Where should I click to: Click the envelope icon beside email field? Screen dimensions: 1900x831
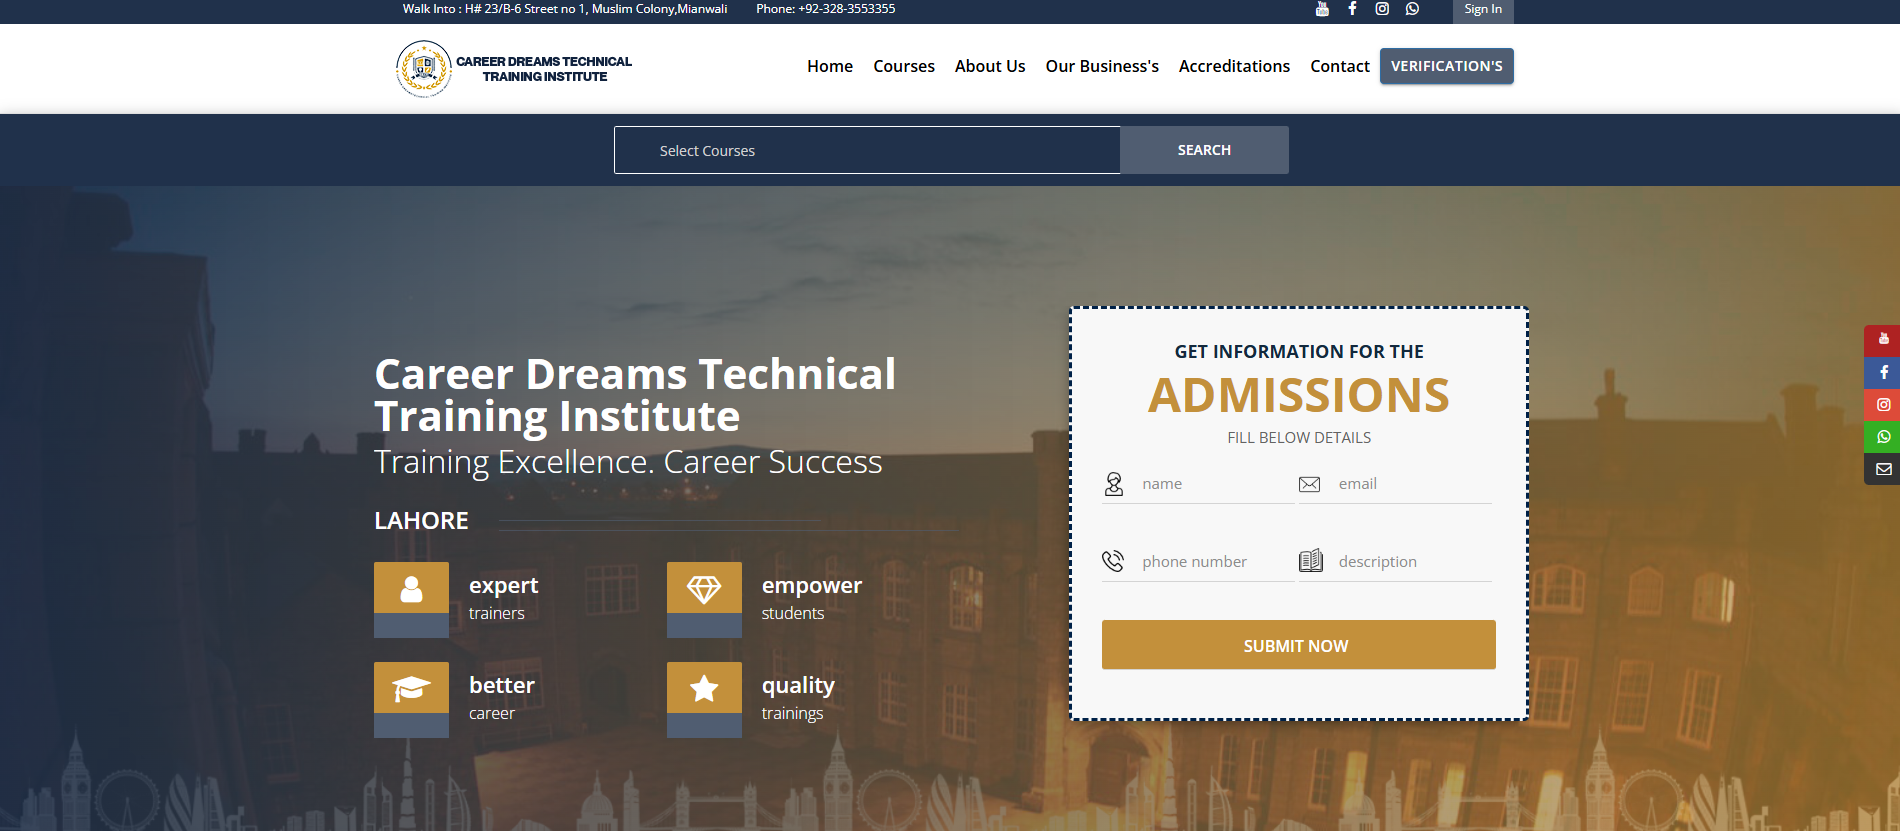click(1309, 484)
